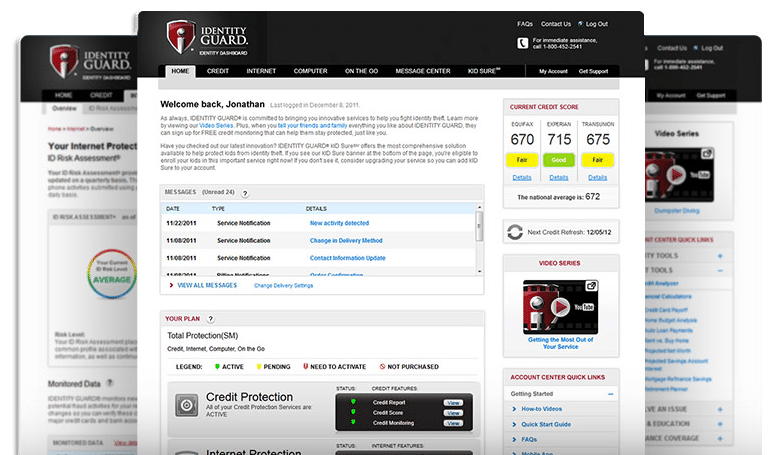Open the Message Center tab

click(x=423, y=71)
